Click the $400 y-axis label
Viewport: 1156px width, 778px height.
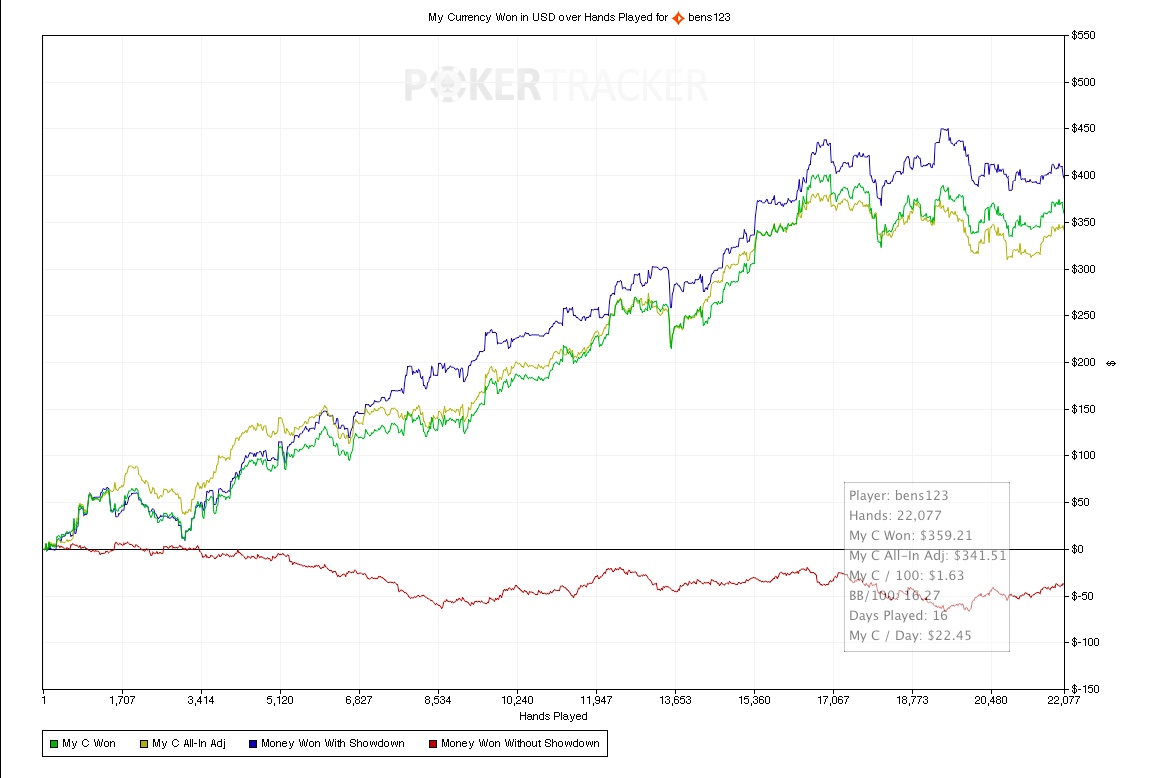(1083, 176)
